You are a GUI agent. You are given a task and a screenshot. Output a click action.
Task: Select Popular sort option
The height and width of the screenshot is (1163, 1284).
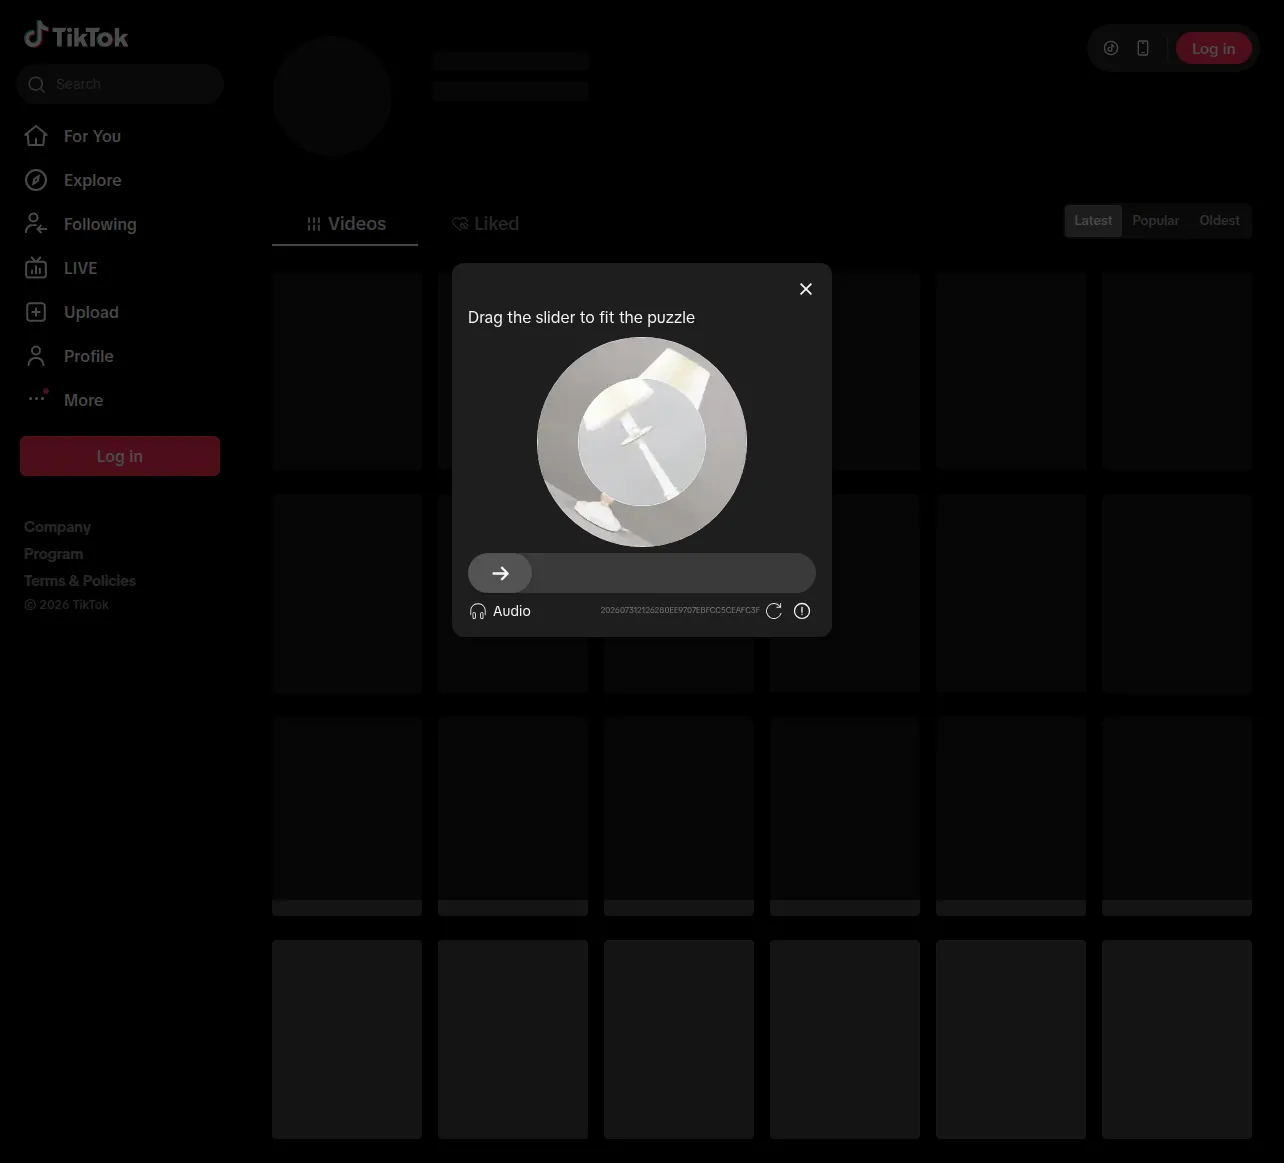(1156, 221)
